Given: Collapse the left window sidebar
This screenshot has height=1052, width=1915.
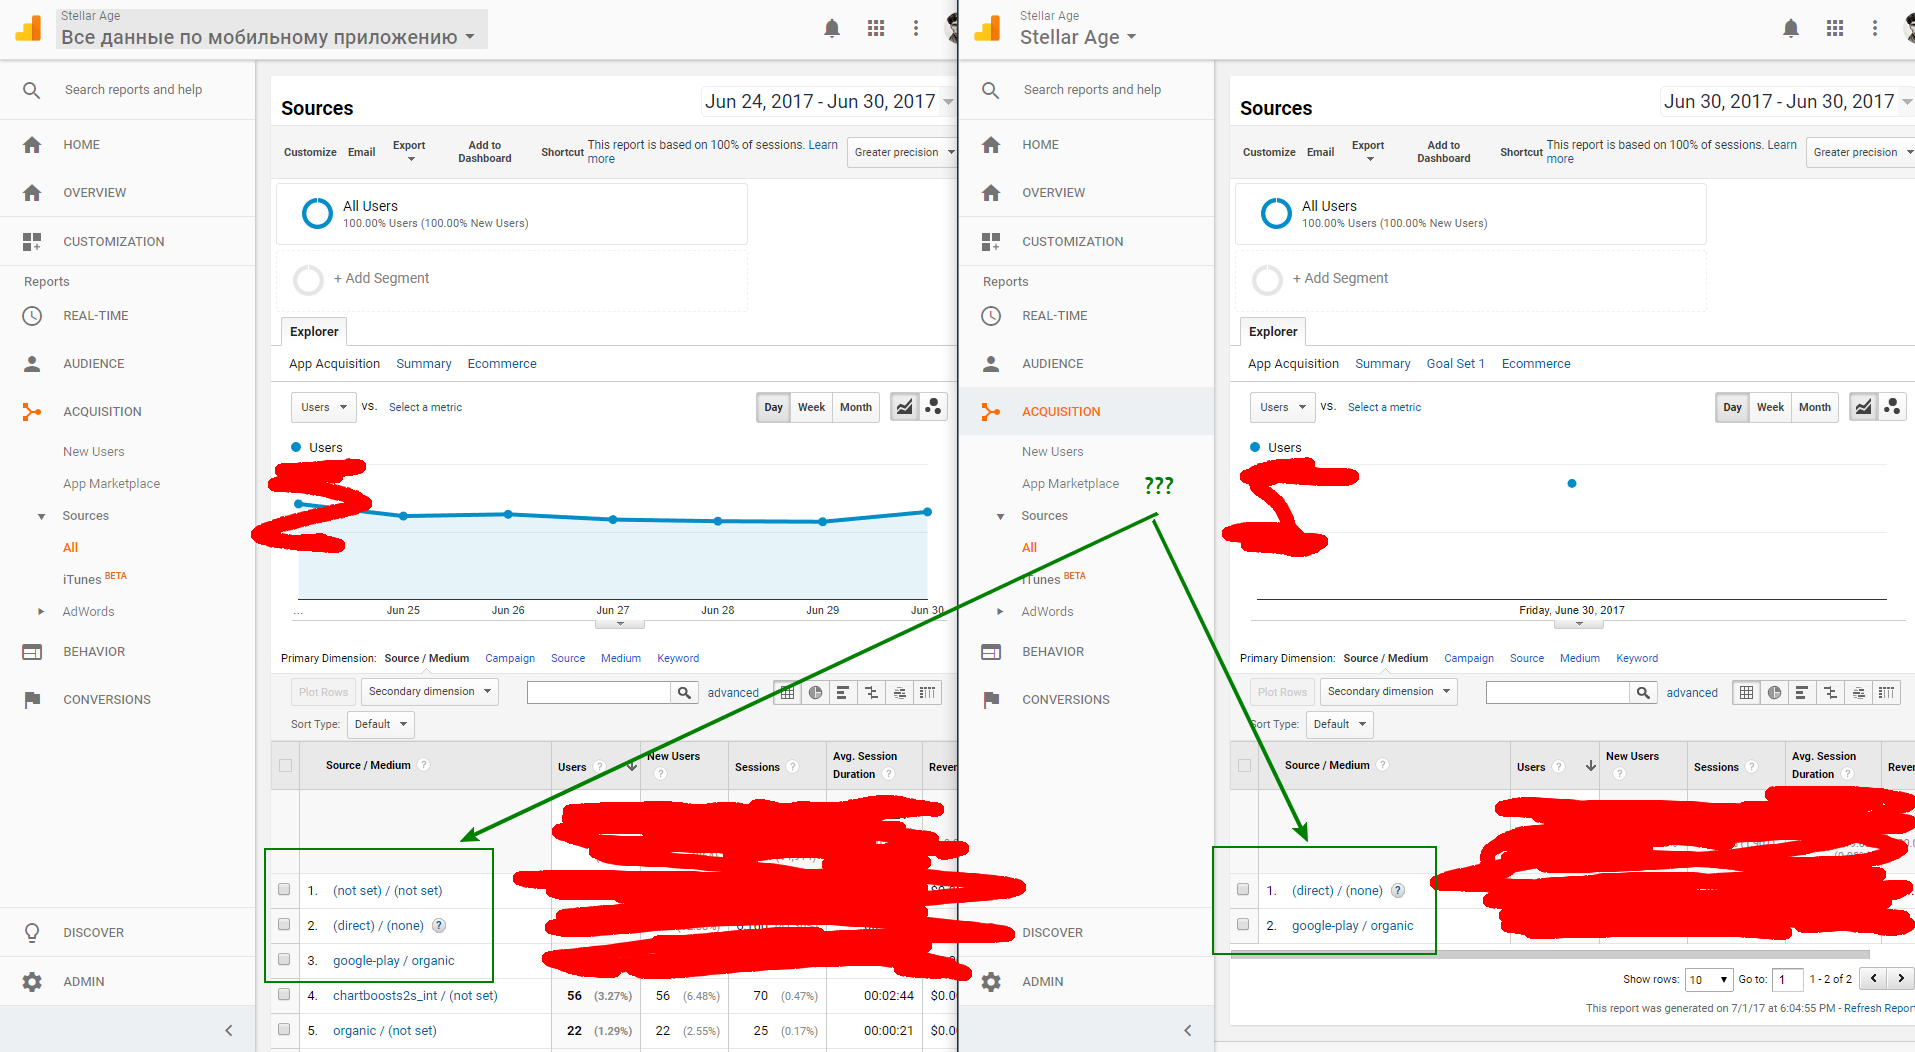Looking at the screenshot, I should coord(229,1030).
